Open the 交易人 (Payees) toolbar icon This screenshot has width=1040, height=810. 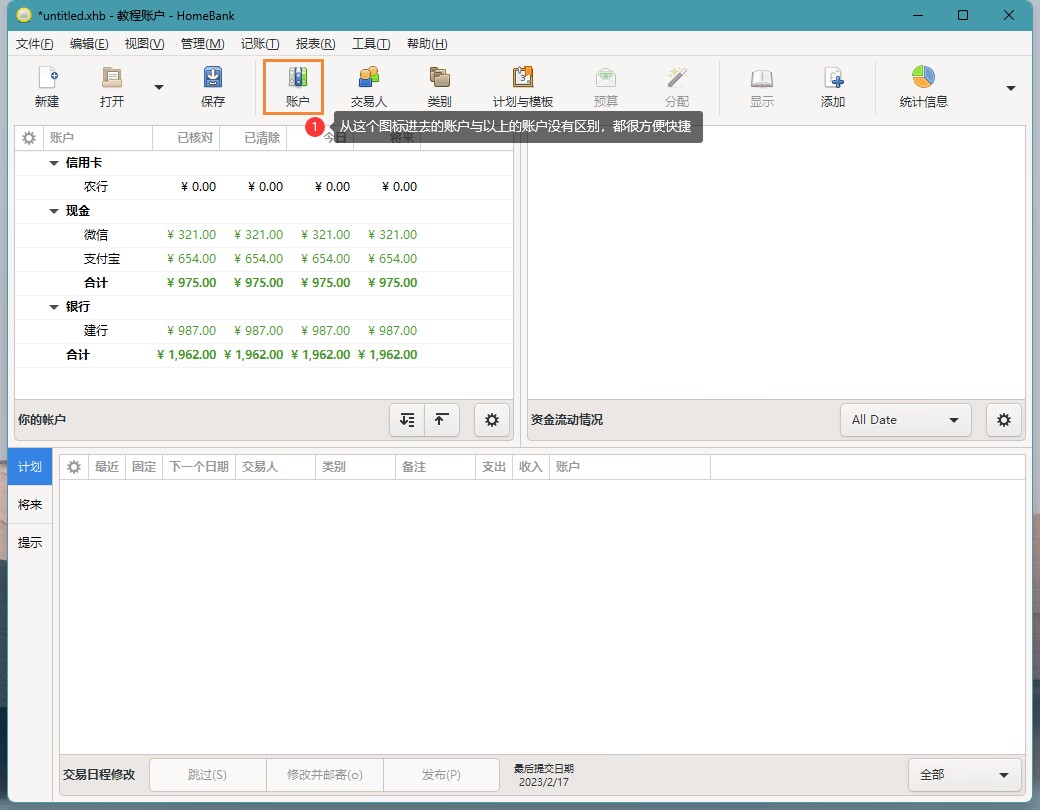tap(368, 79)
